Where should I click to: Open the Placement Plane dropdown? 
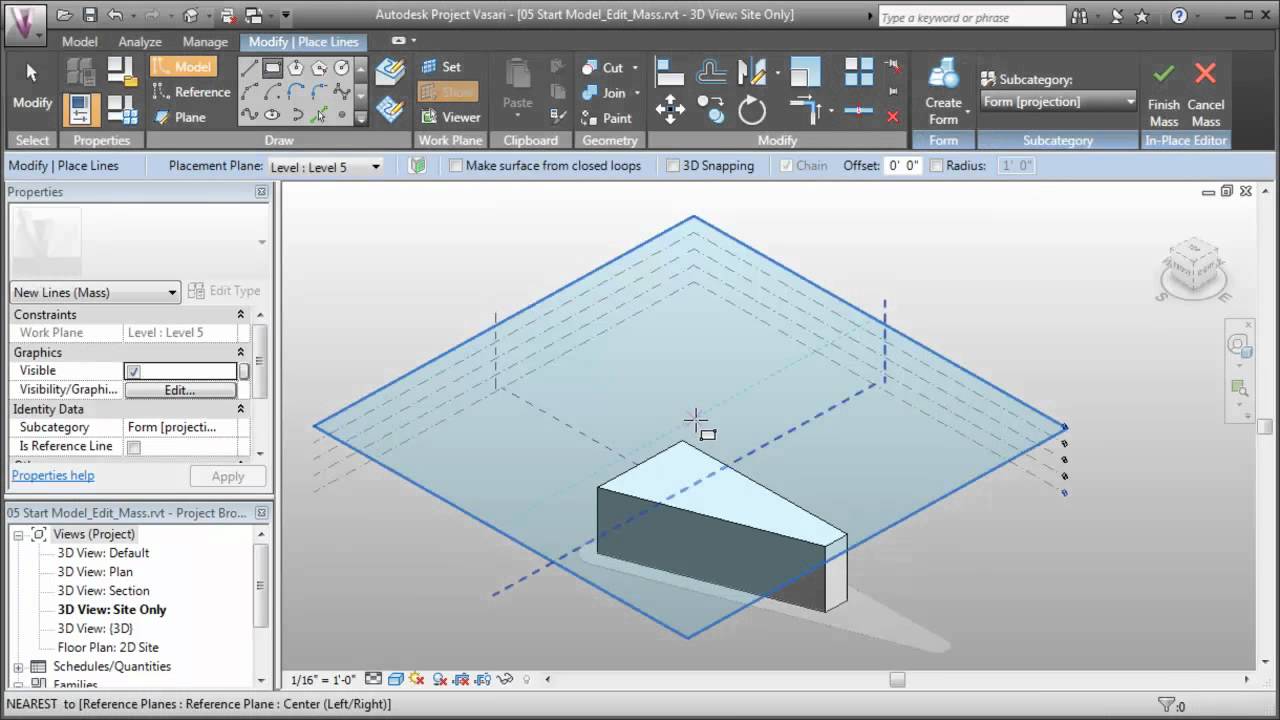[x=375, y=165]
